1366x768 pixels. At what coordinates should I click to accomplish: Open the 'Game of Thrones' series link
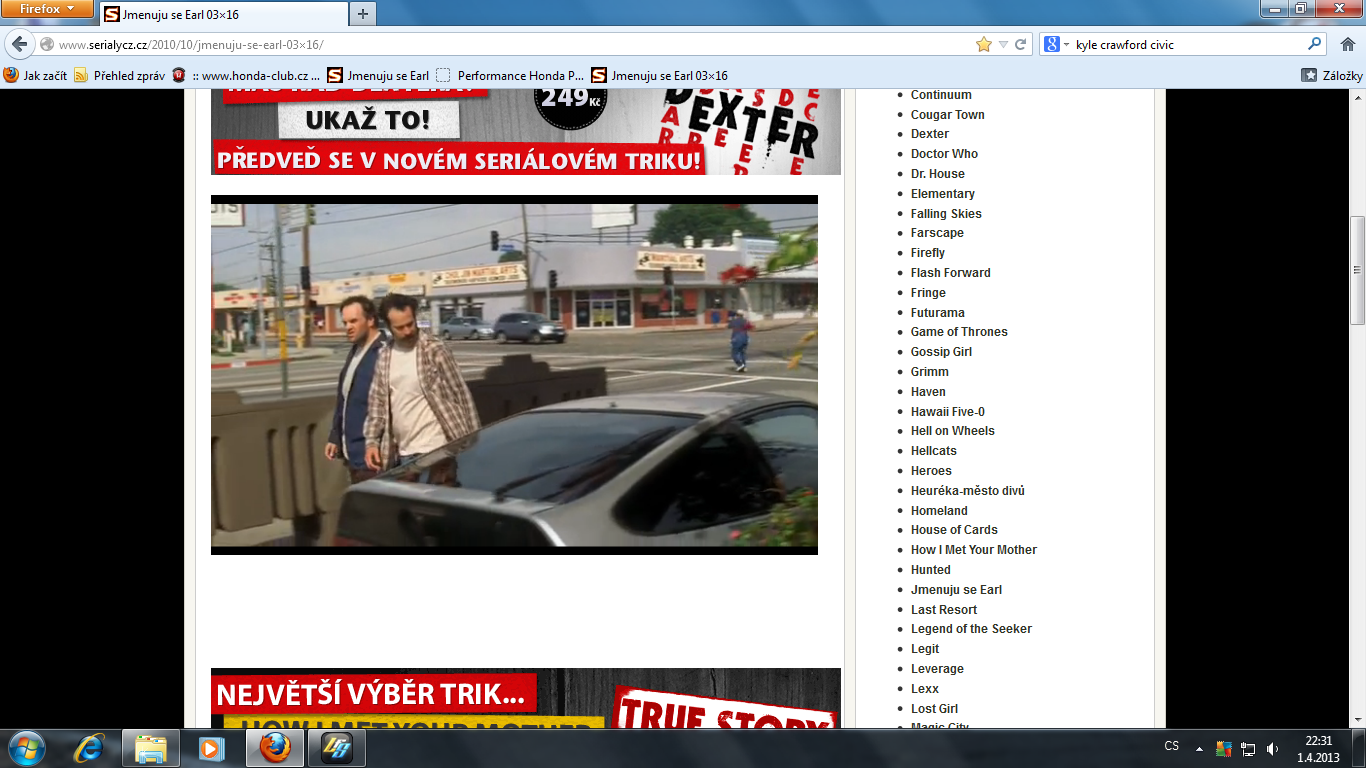(958, 332)
